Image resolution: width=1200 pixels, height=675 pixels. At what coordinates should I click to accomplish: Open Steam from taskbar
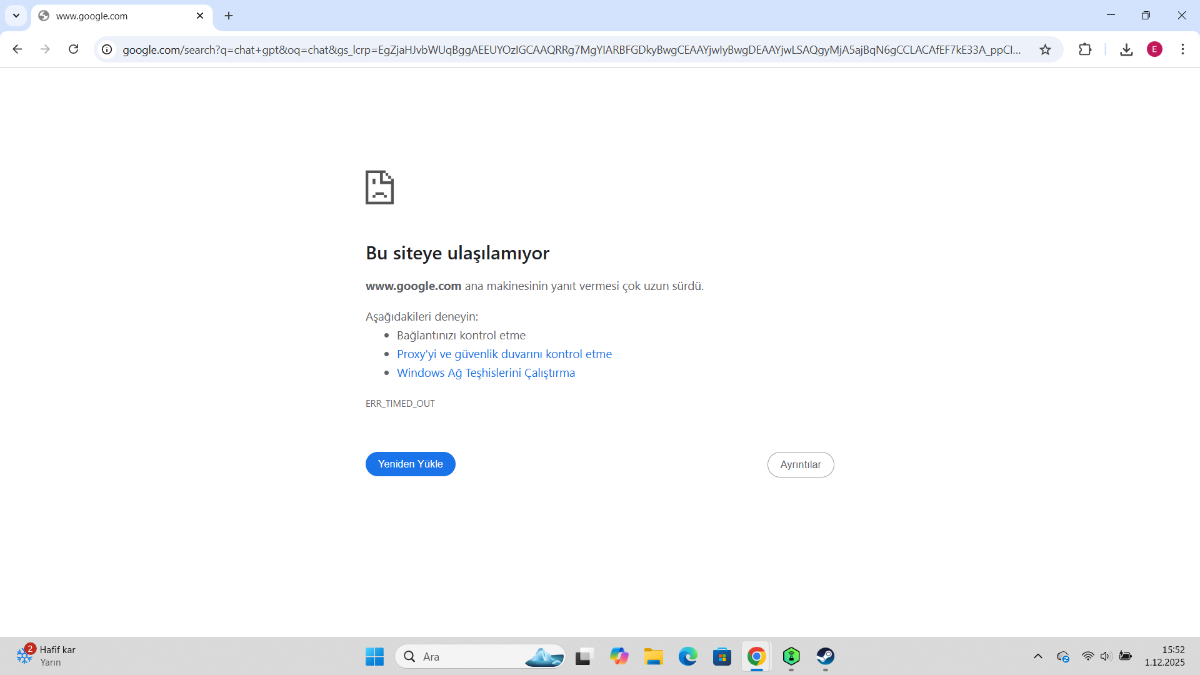(x=825, y=656)
